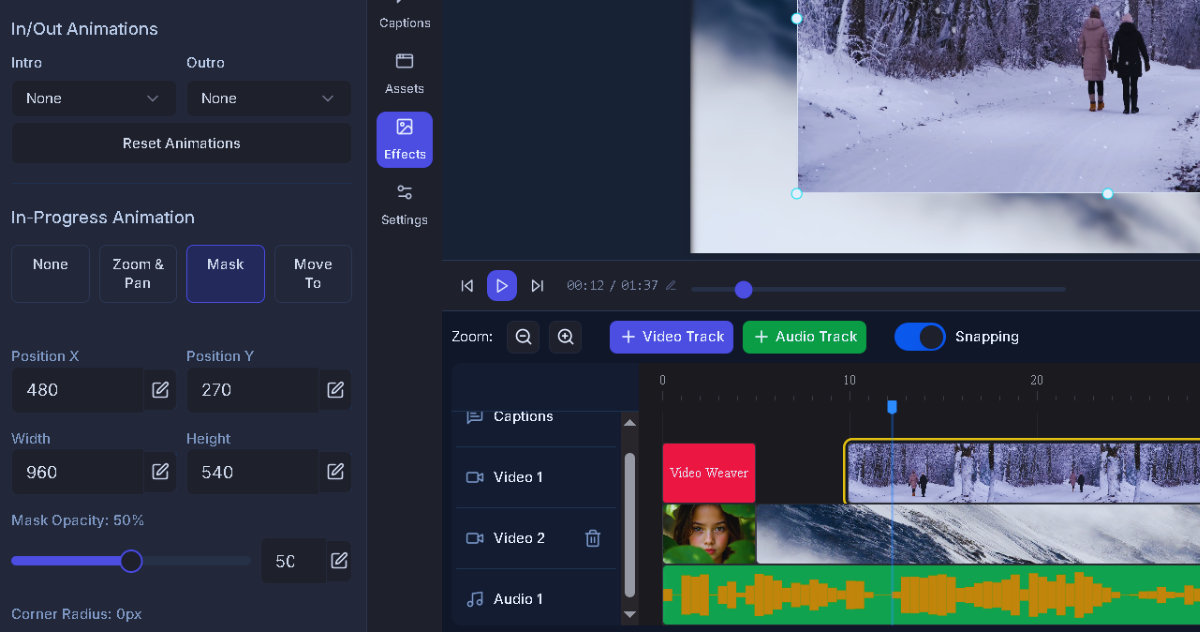Click the timeline zoom out icon
This screenshot has height=632, width=1200.
523,336
